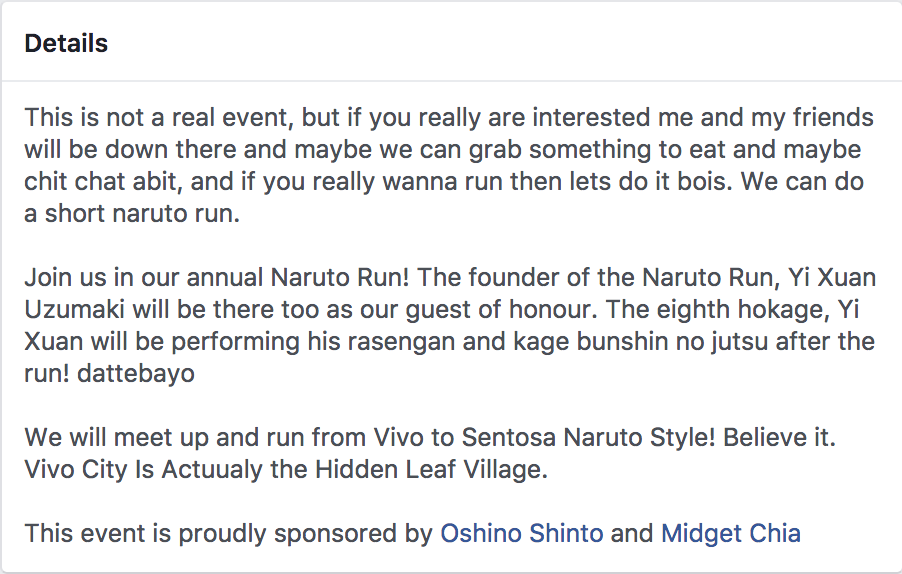Click the word 'Sentosa' in the third paragraph

click(509, 437)
